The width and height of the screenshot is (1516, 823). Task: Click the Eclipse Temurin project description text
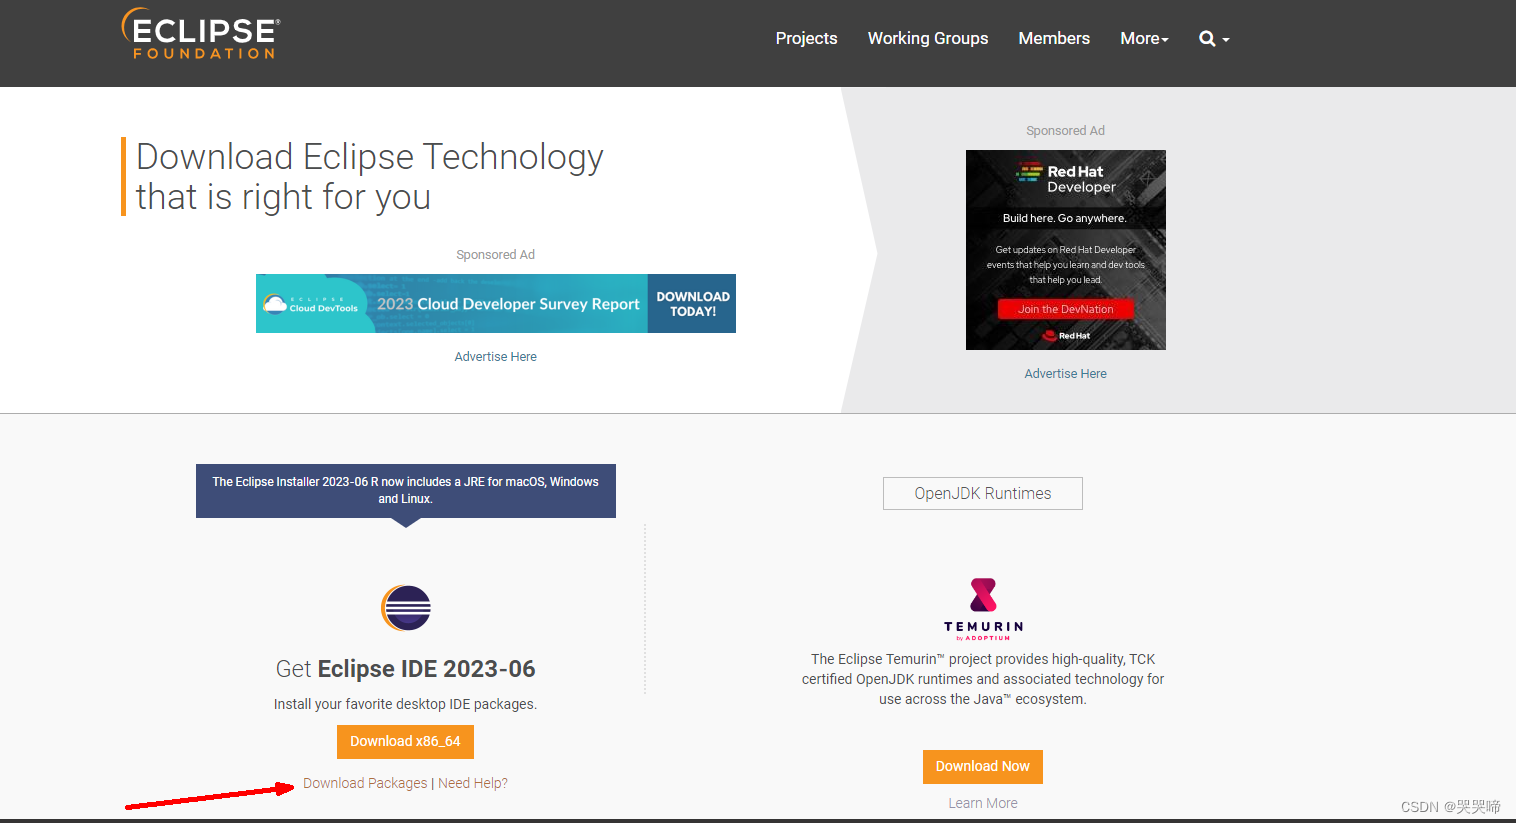[983, 679]
